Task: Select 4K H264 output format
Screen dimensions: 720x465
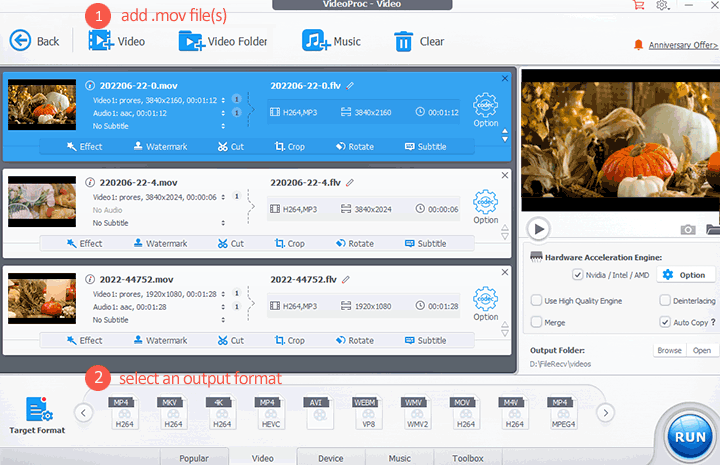Action: click(221, 413)
